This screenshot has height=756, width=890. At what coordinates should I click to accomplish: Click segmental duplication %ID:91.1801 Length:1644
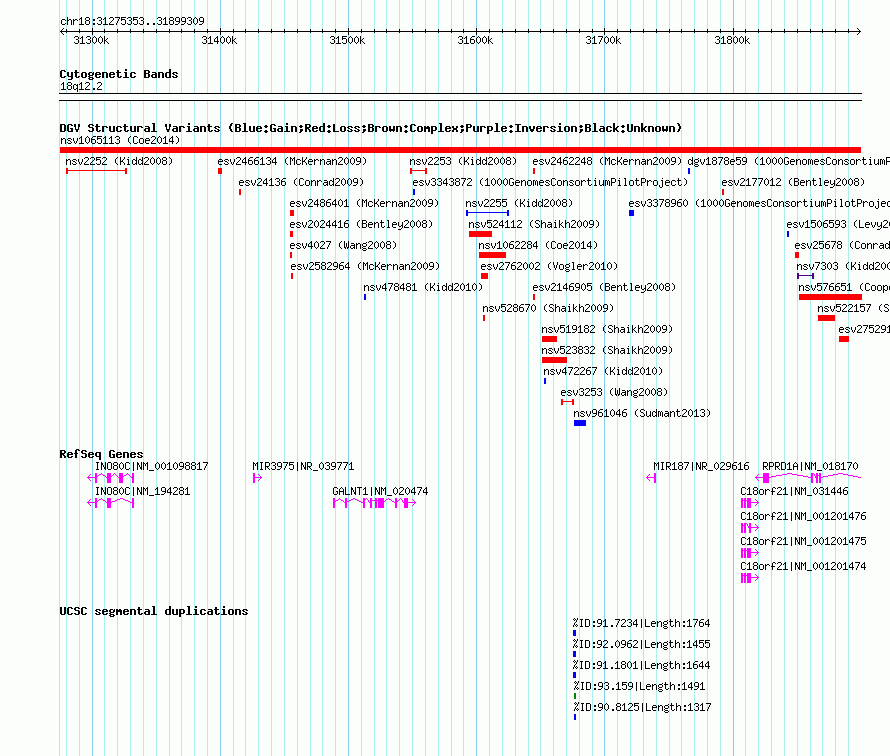641,665
